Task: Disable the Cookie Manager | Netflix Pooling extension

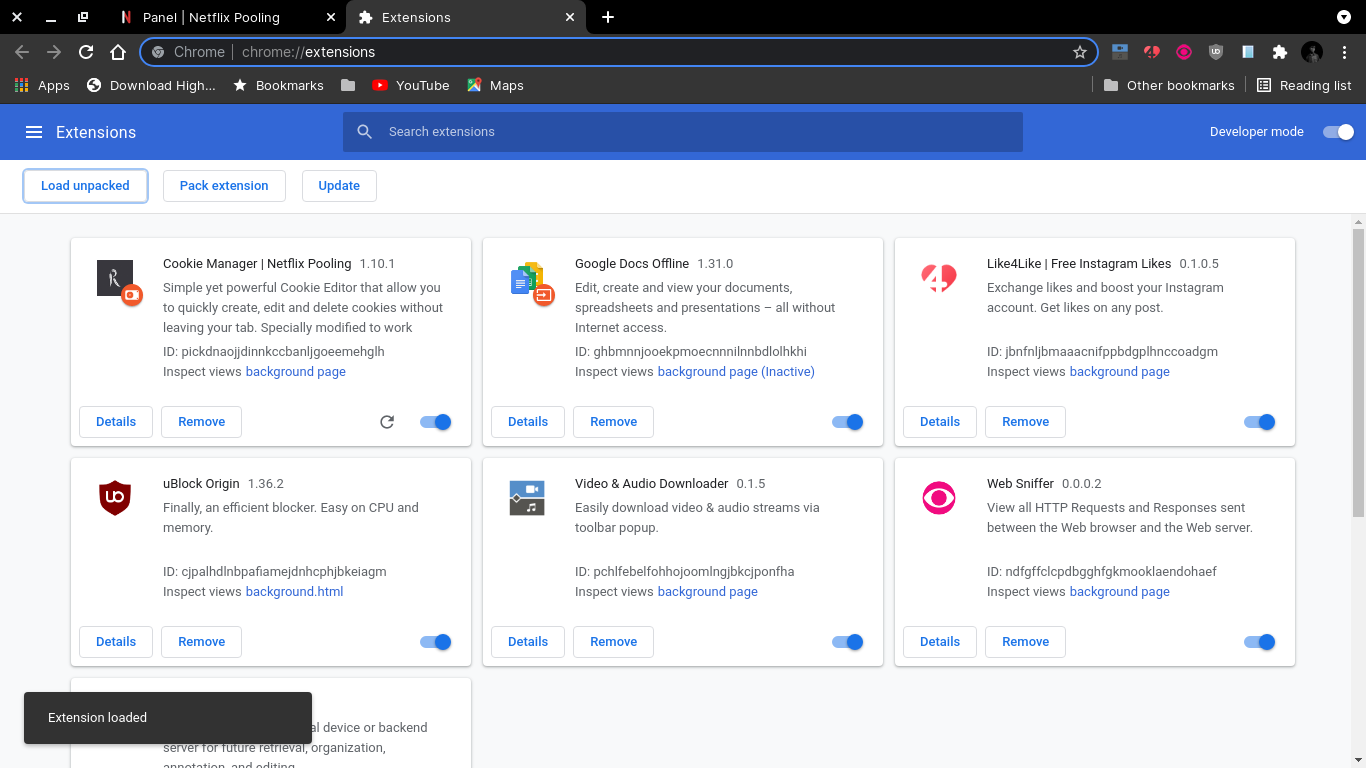Action: pos(436,422)
